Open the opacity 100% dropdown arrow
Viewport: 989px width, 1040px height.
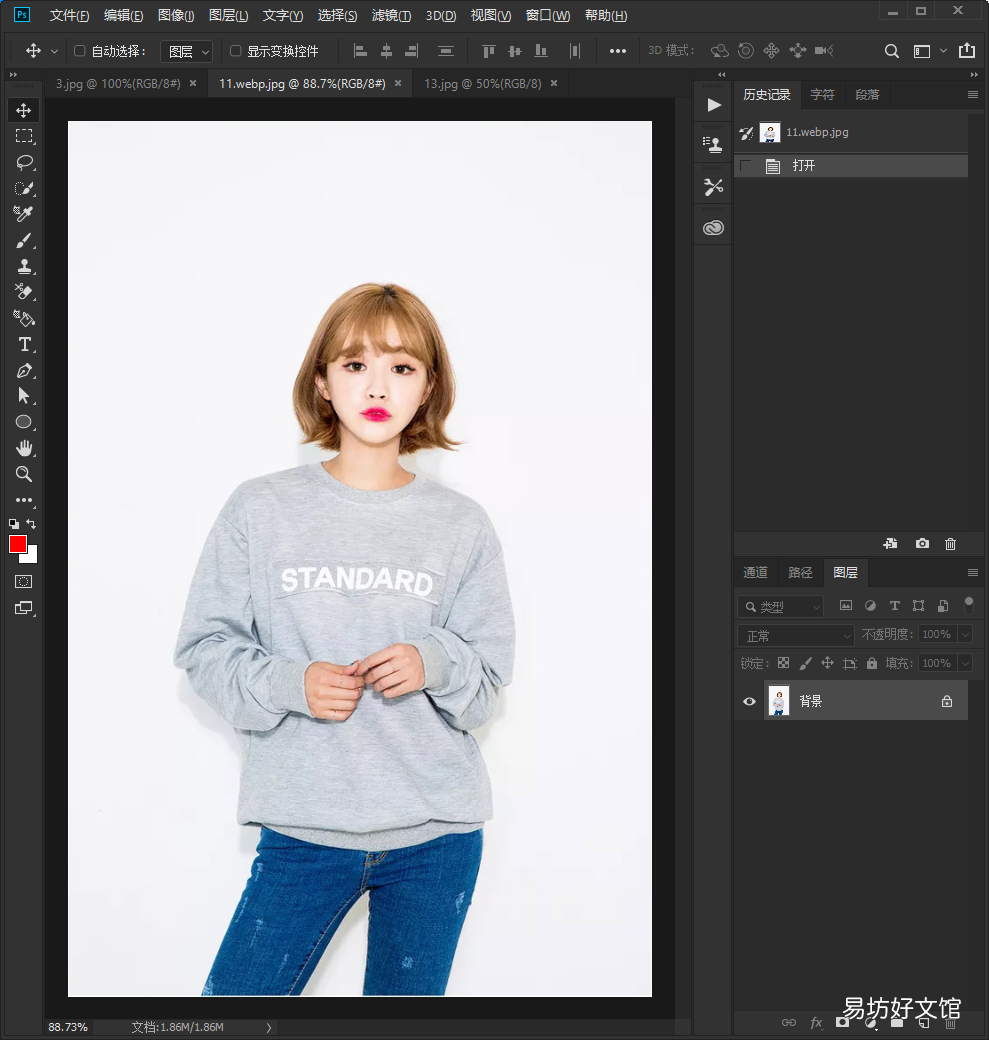tap(966, 635)
